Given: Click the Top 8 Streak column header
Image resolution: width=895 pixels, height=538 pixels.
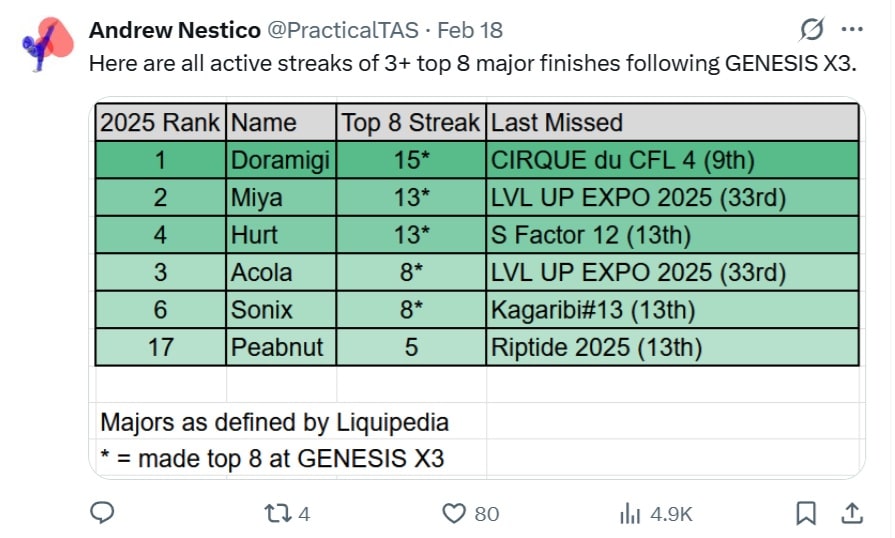Looking at the screenshot, I should point(411,123).
